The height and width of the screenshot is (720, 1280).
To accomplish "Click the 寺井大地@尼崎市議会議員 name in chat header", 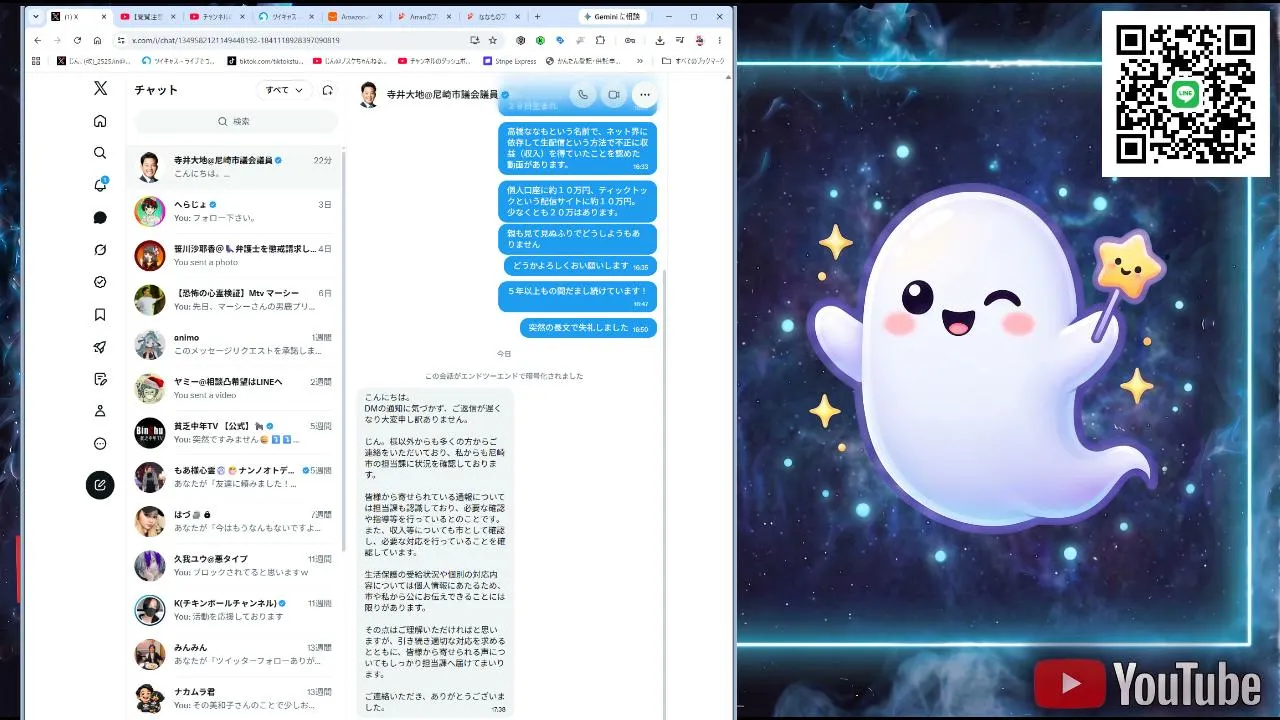I will pos(442,94).
